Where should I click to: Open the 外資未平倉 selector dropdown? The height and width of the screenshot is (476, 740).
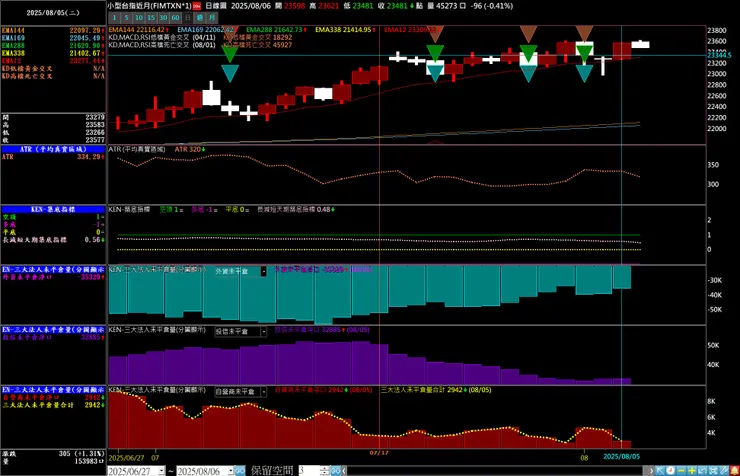(263, 271)
